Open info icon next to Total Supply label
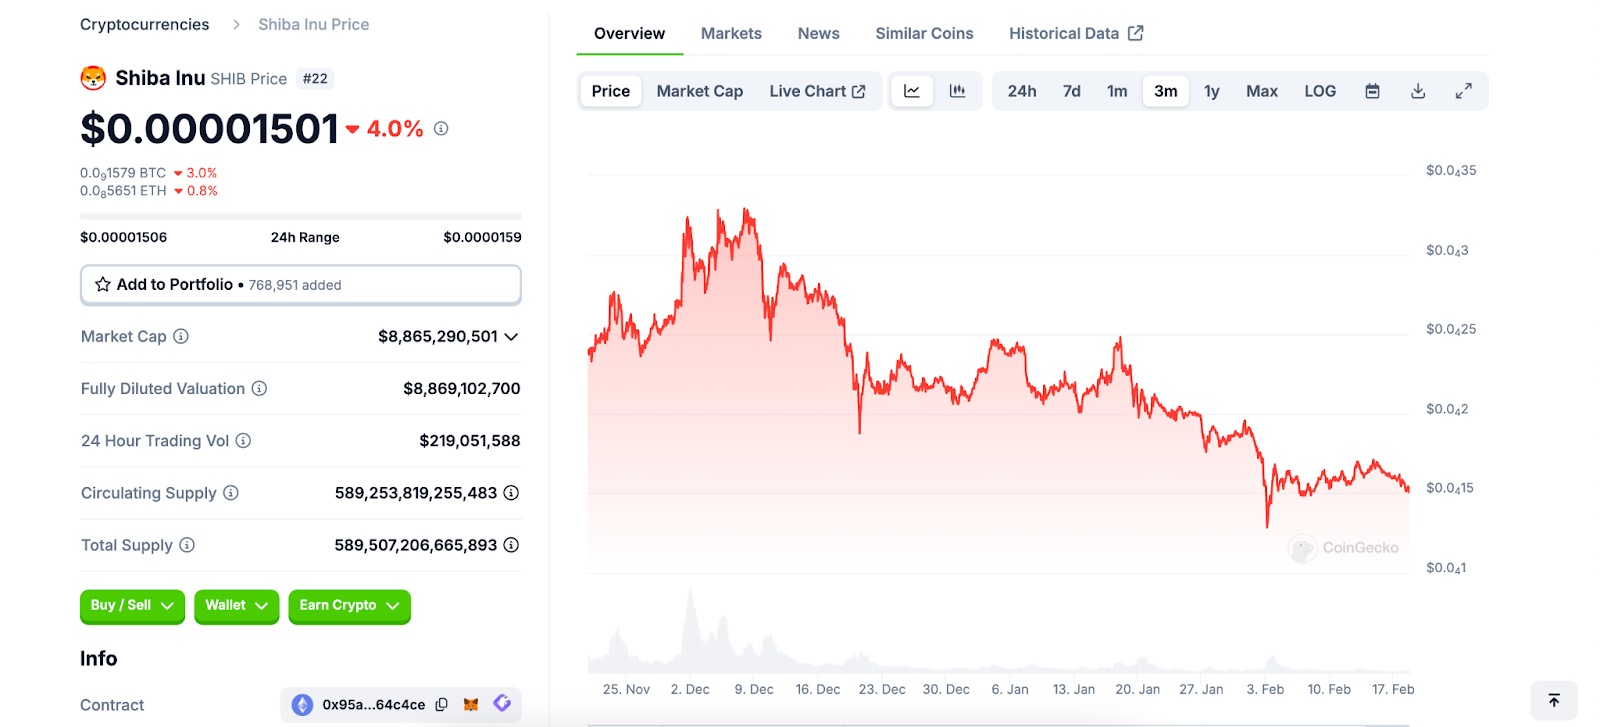The image size is (1600, 727). (187, 544)
